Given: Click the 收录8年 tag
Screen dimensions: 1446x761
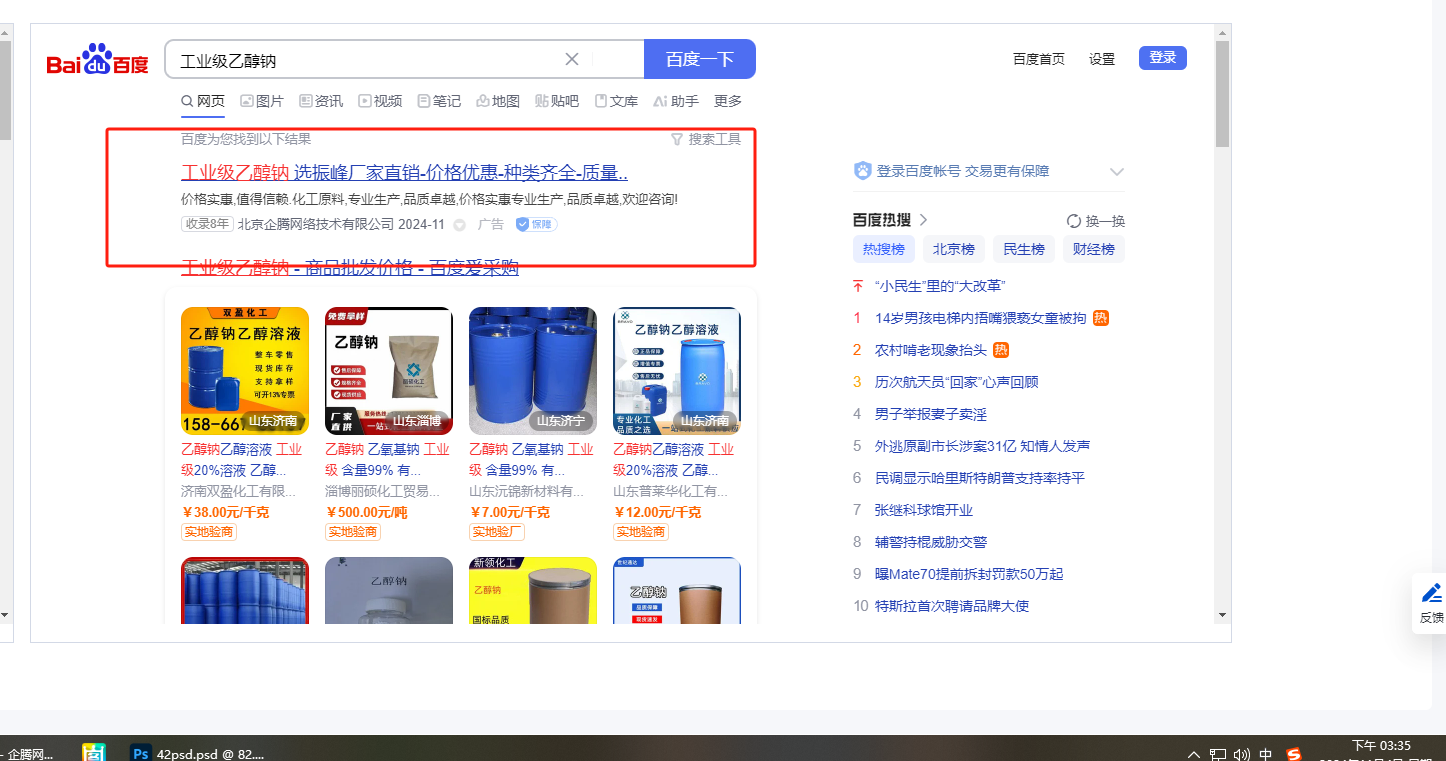Looking at the screenshot, I should click(x=207, y=224).
